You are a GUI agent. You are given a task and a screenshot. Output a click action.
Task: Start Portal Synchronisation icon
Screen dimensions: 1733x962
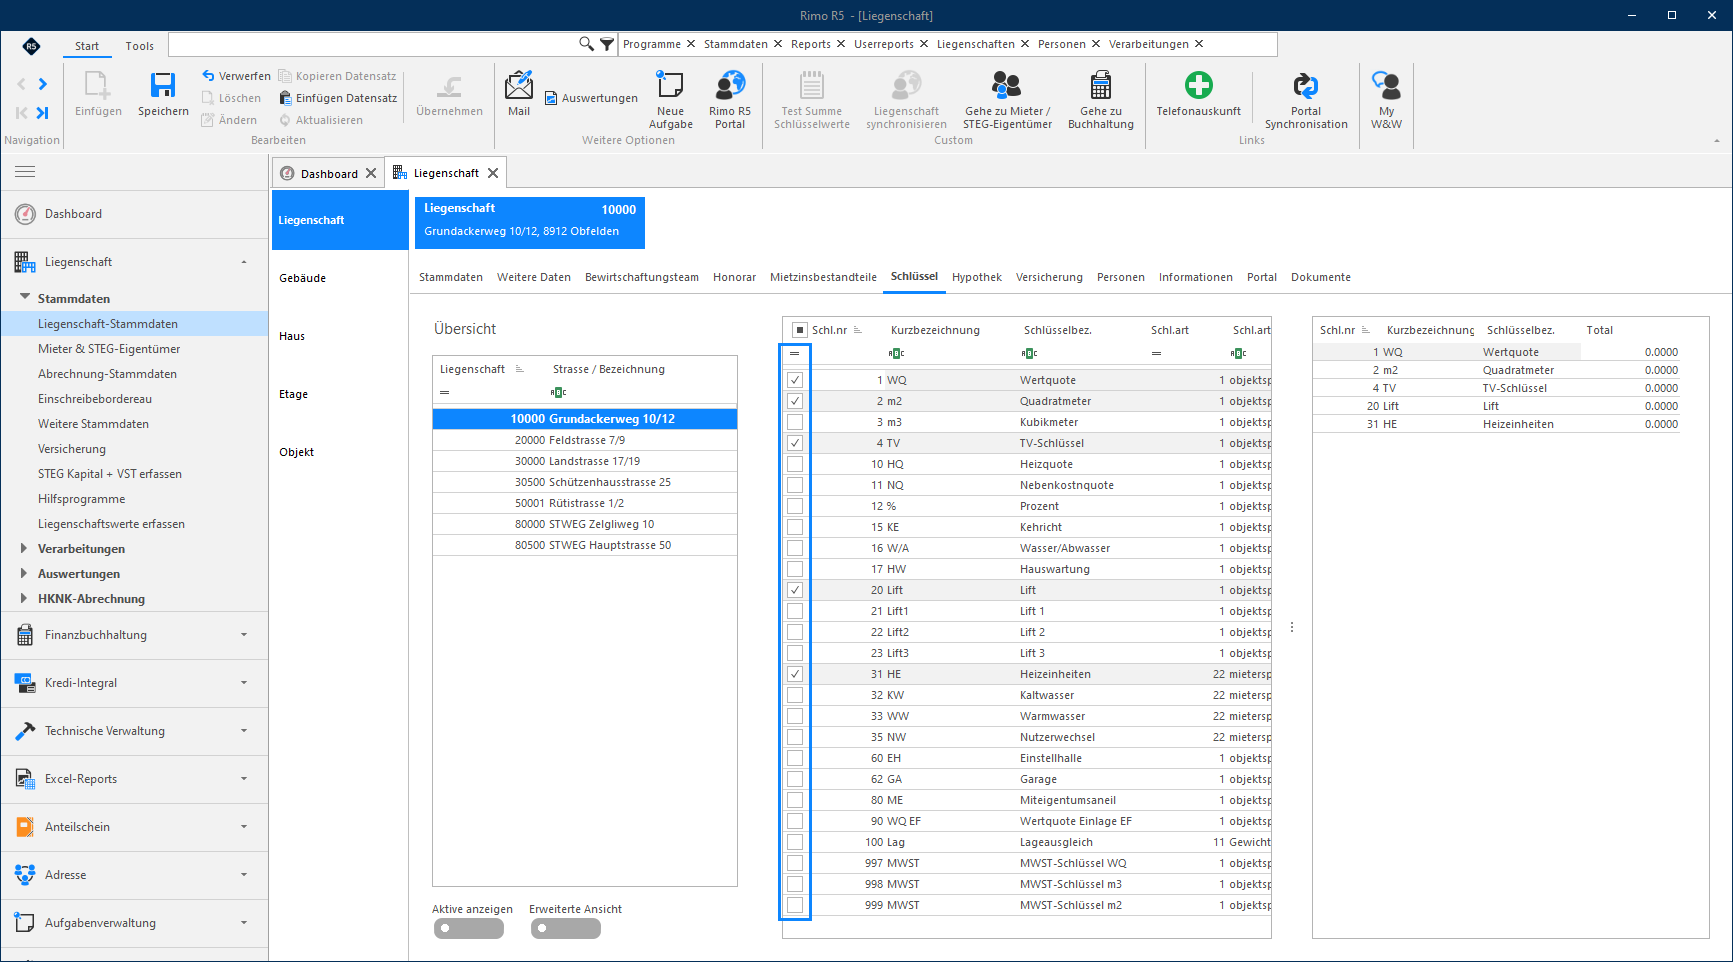click(1306, 85)
